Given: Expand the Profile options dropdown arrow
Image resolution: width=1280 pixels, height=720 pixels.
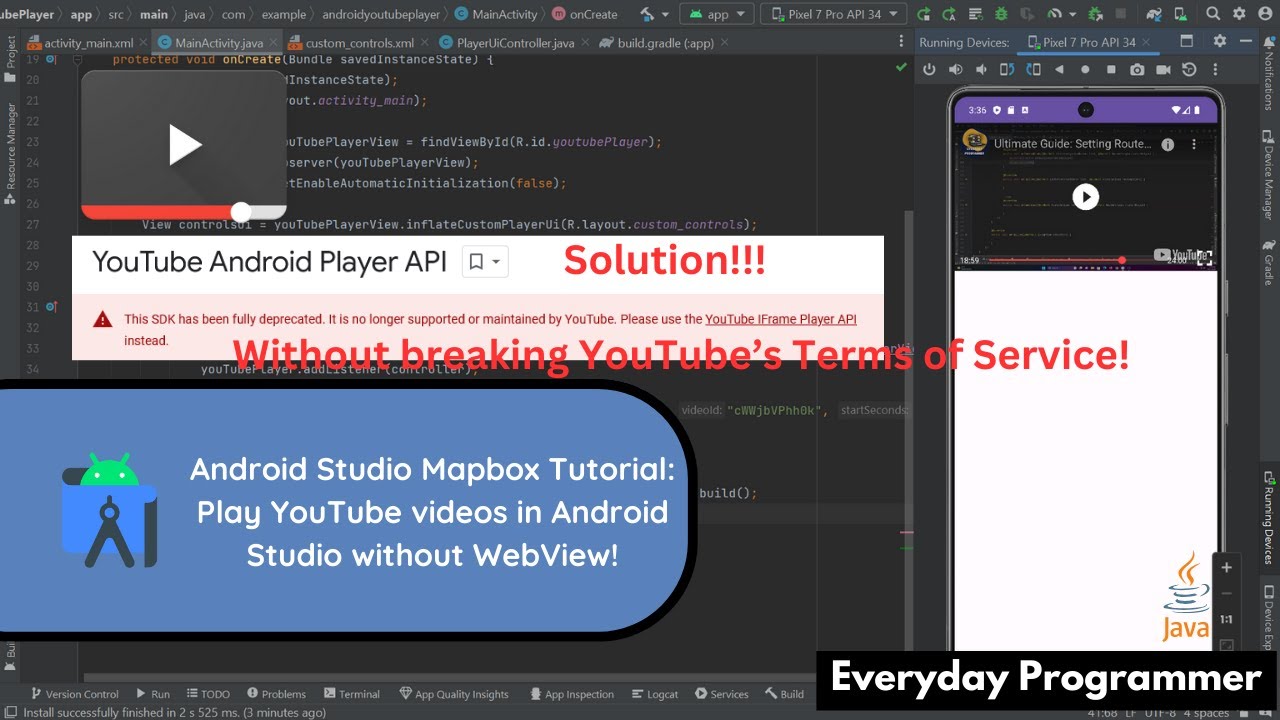Looking at the screenshot, I should tap(1072, 14).
